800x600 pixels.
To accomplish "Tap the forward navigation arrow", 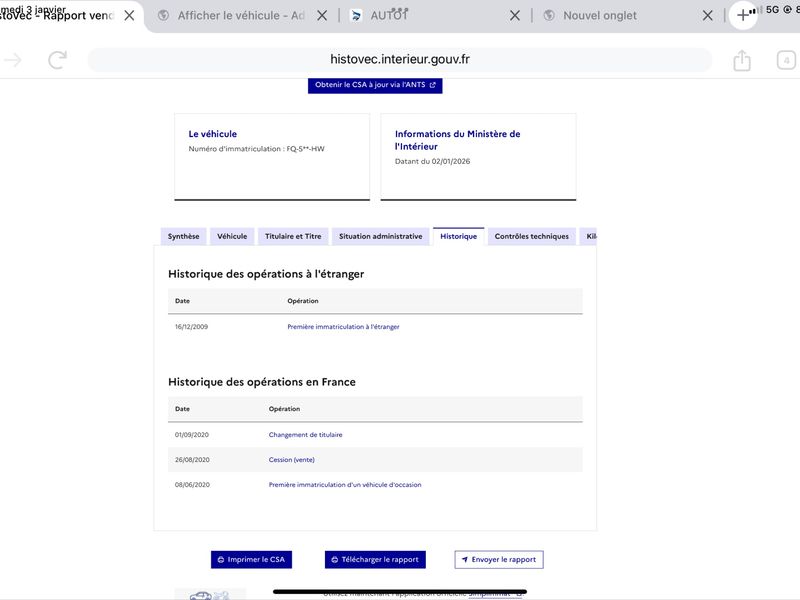I will (13, 60).
